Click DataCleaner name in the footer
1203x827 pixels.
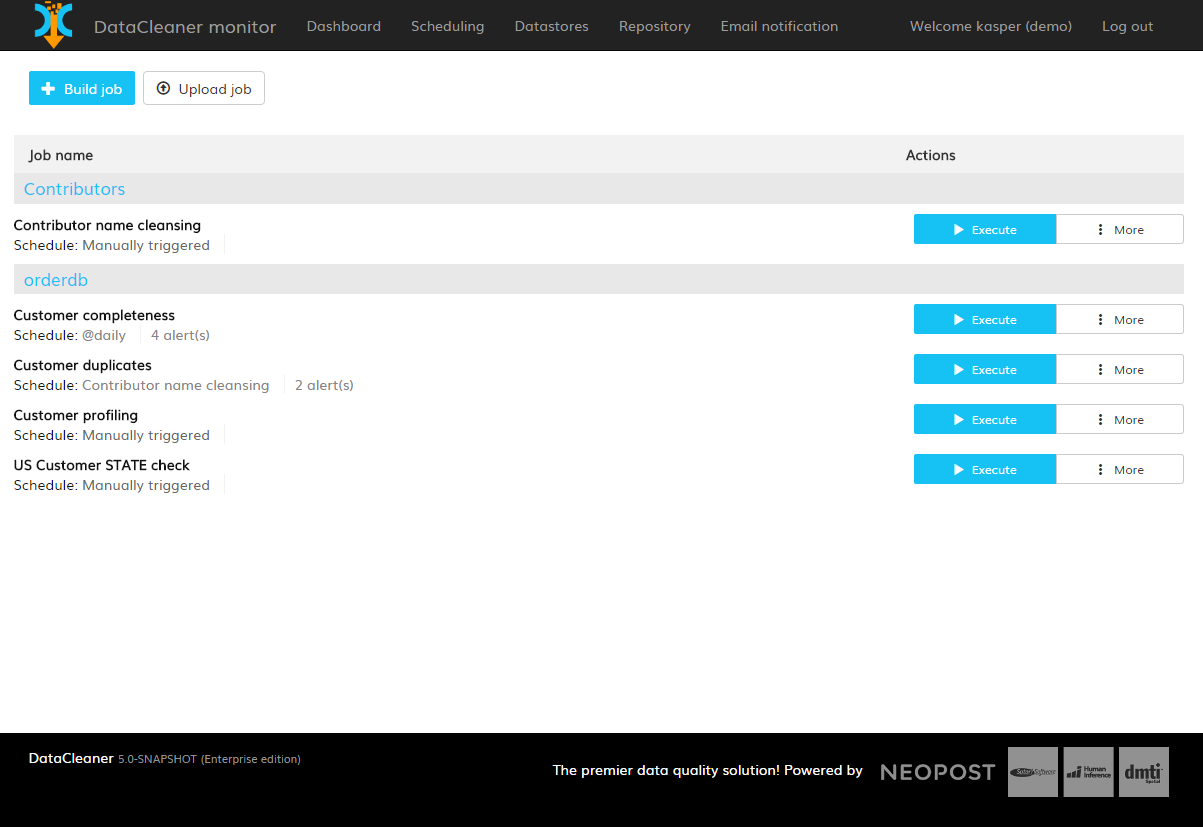pos(71,758)
